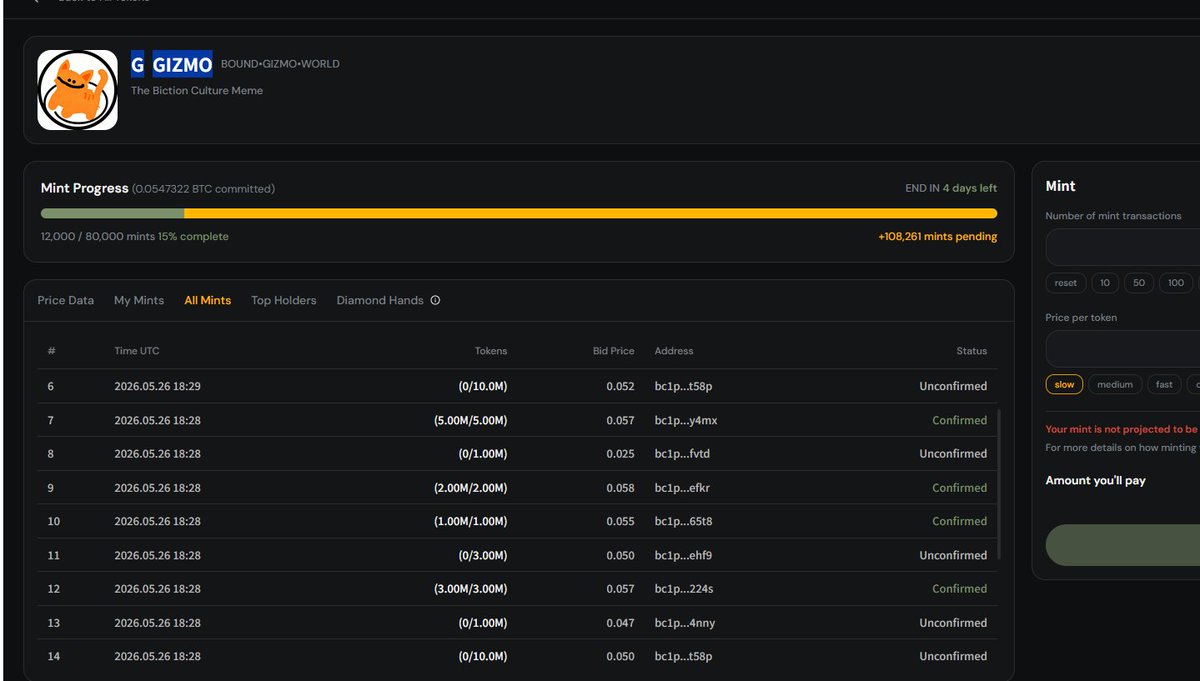
Task: Click bid price 0.025 in row 8
Action: [620, 454]
